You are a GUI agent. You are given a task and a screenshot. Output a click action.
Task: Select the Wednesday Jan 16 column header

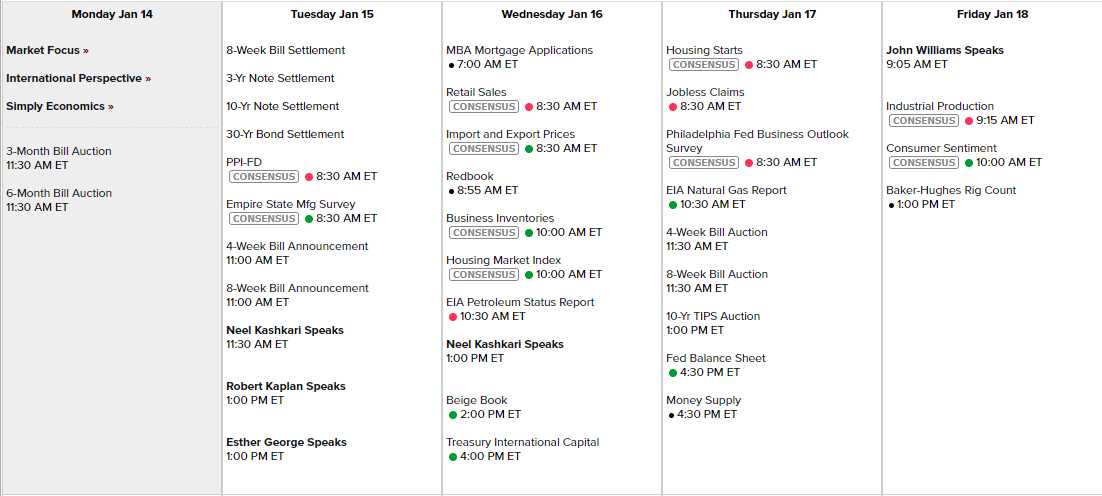tap(551, 14)
